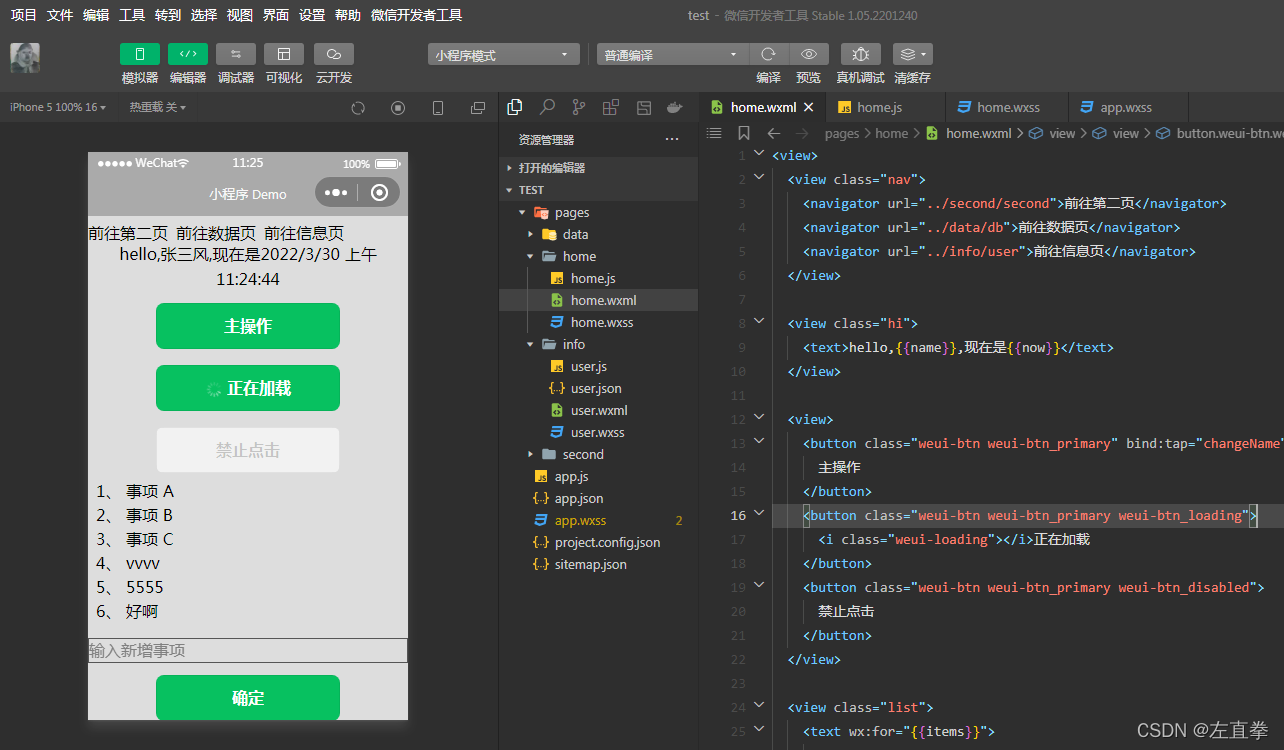Open the 编辑 menu
The width and height of the screenshot is (1284, 750).
96,15
